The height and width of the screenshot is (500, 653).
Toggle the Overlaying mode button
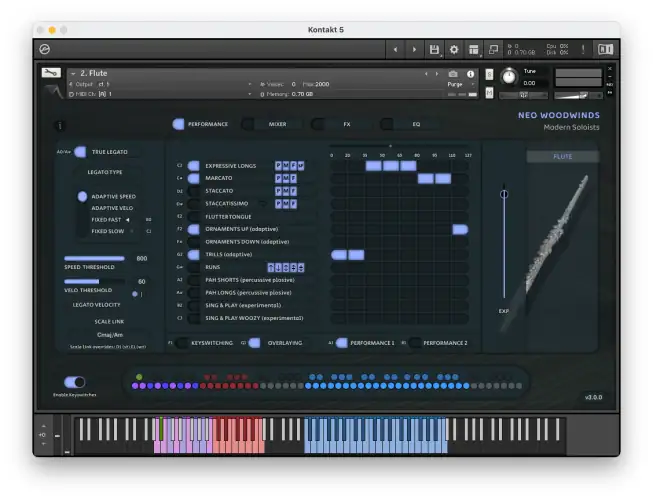pyautogui.click(x=254, y=343)
